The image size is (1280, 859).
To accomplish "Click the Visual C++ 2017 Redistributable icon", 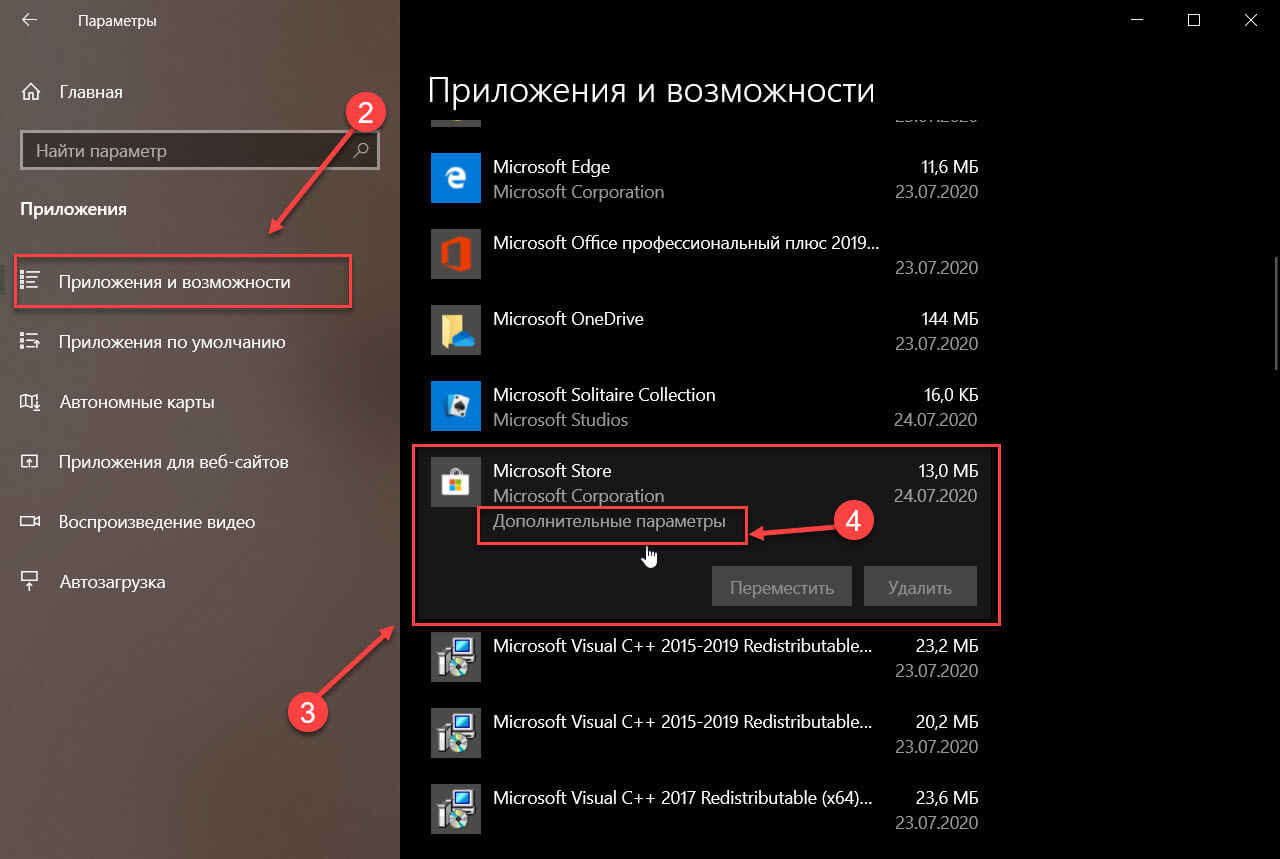I will pos(455,809).
